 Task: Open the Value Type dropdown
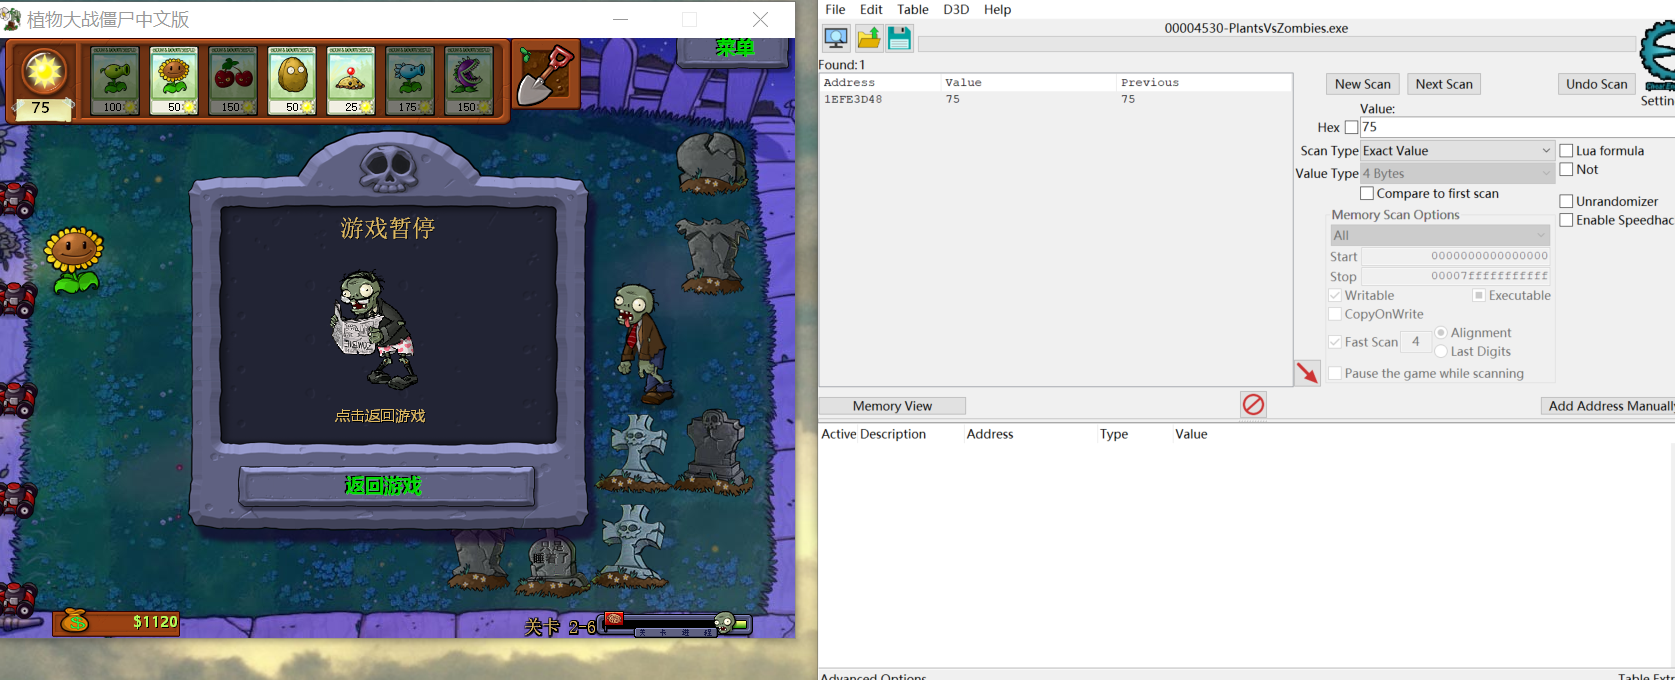[x=1457, y=173]
